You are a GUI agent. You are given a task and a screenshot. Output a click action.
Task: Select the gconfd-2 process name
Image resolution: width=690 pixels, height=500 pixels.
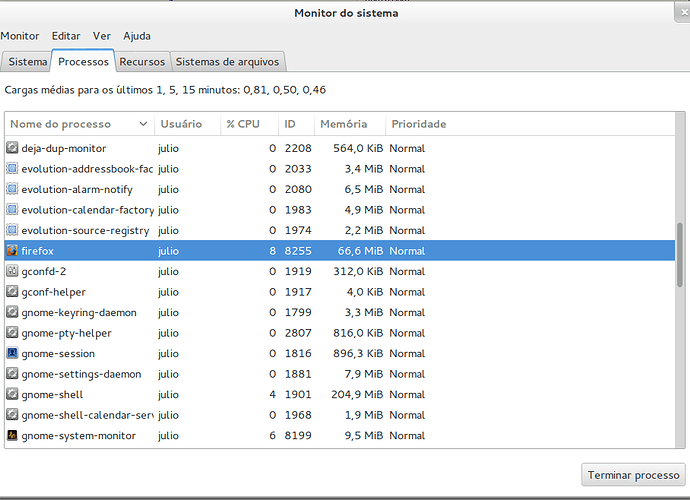point(44,271)
